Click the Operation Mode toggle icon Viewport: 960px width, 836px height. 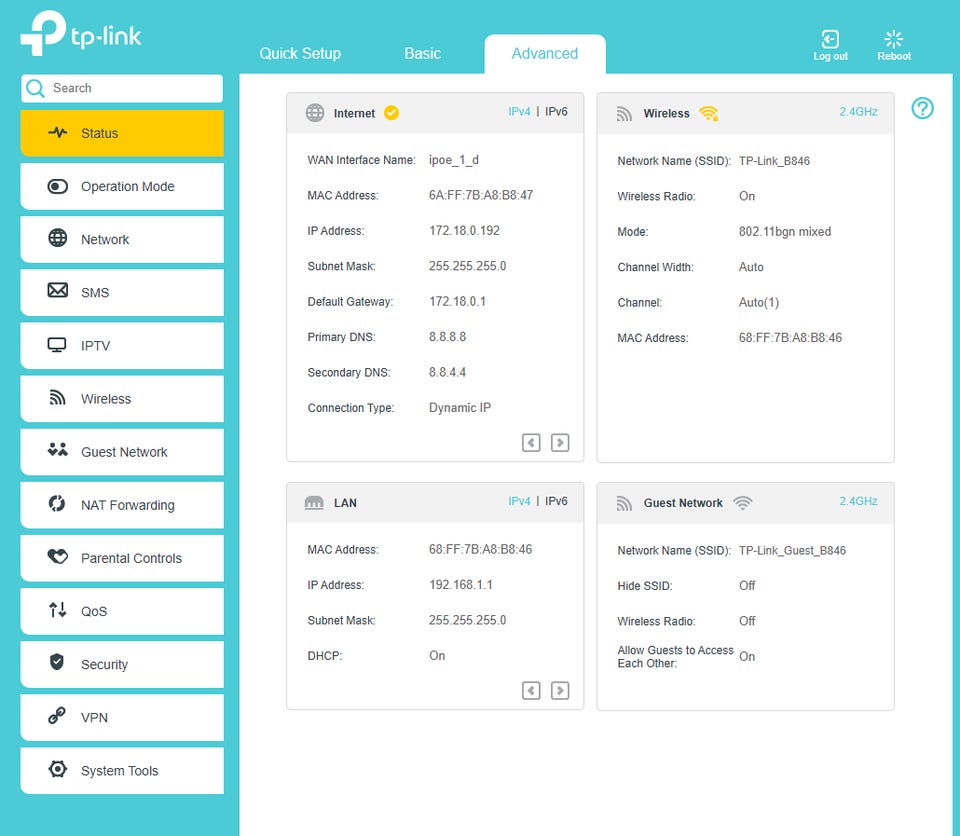(x=58, y=186)
